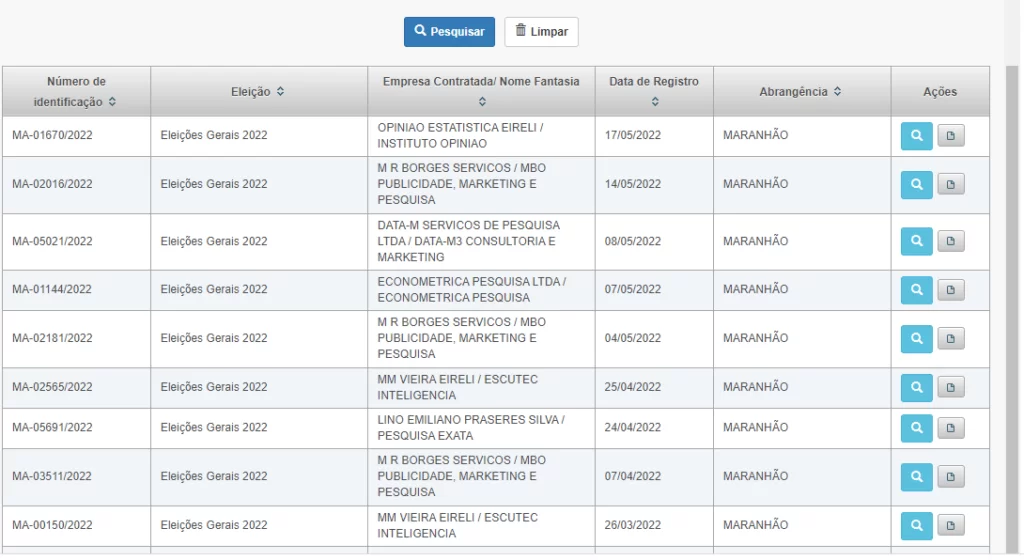Viewport: 1024px width, 560px height.
Task: View details of MA-01670/2022 with magnifier icon
Action: point(916,136)
